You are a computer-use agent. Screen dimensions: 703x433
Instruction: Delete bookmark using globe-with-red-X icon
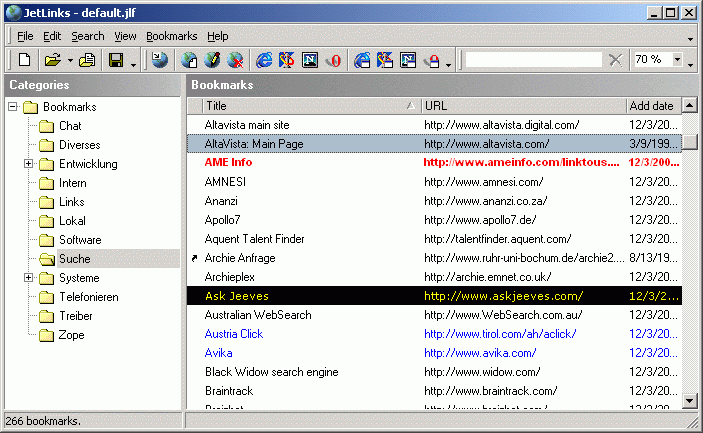click(235, 60)
